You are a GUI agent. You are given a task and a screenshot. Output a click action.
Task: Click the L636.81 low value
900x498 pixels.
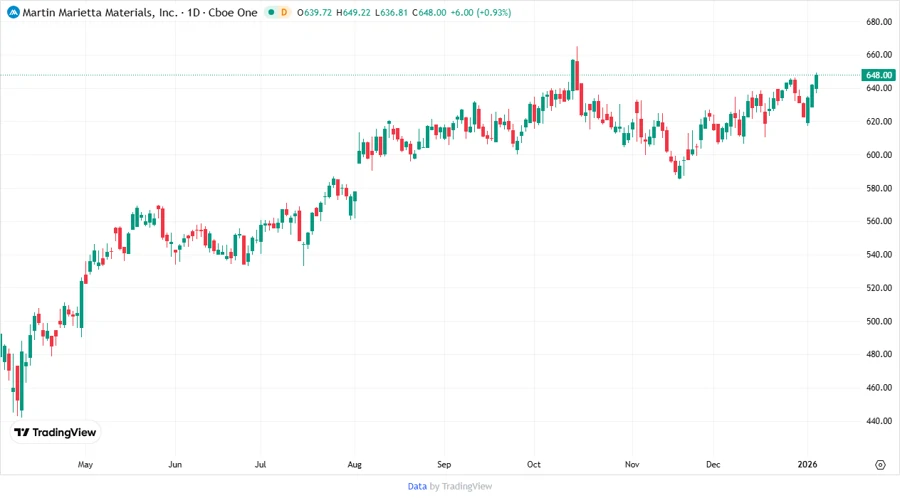tap(391, 12)
